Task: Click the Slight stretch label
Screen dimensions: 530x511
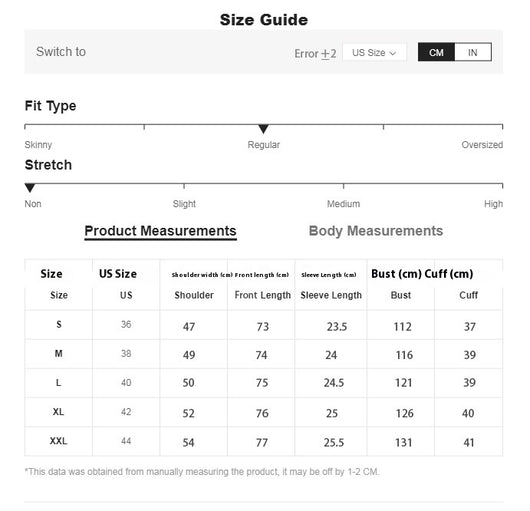Action: pyautogui.click(x=184, y=204)
